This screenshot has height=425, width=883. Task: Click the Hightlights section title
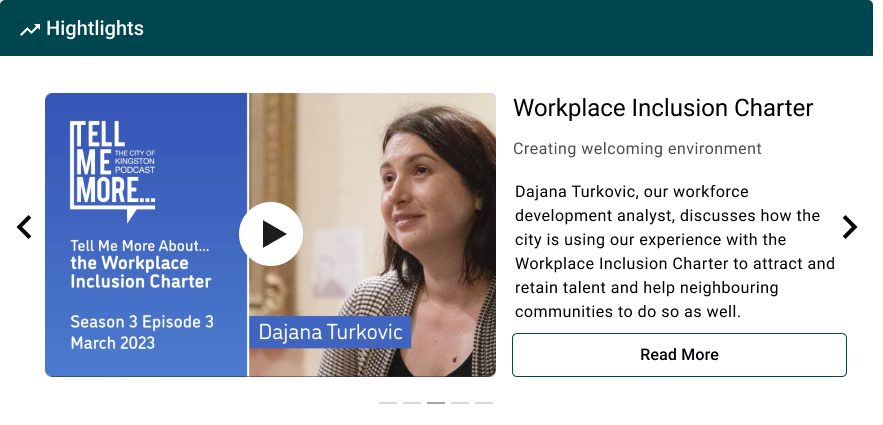point(95,29)
